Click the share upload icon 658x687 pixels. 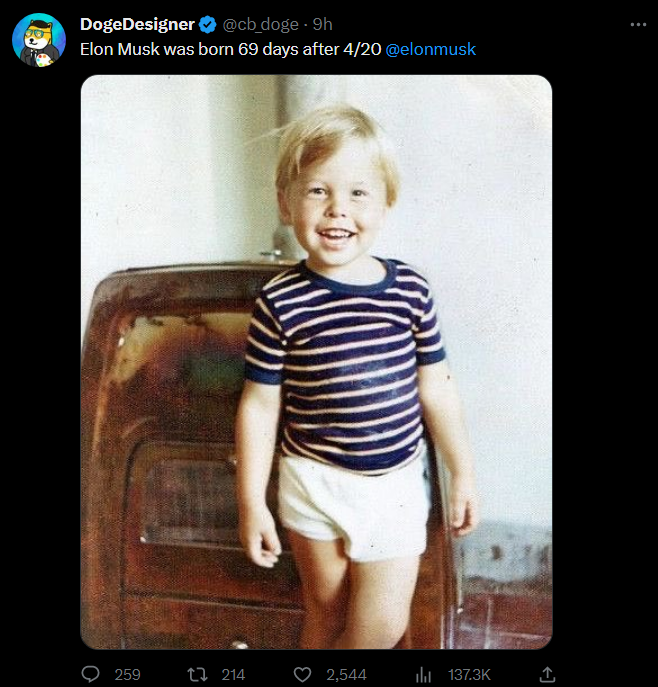[547, 674]
